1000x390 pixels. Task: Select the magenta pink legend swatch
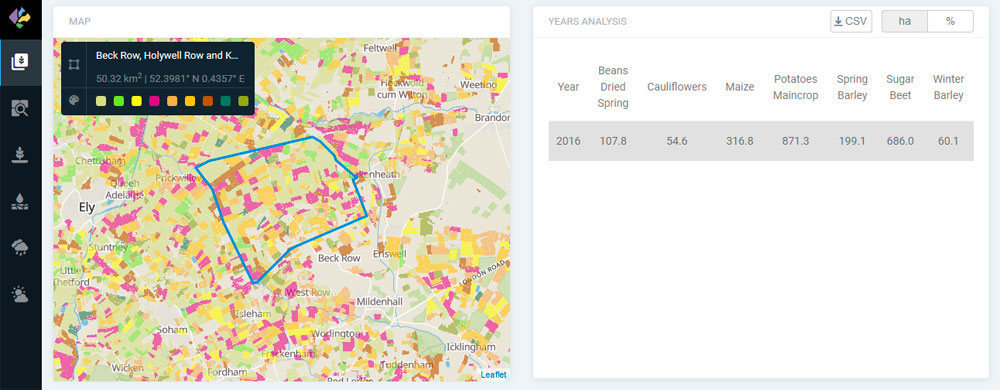pyautogui.click(x=154, y=101)
